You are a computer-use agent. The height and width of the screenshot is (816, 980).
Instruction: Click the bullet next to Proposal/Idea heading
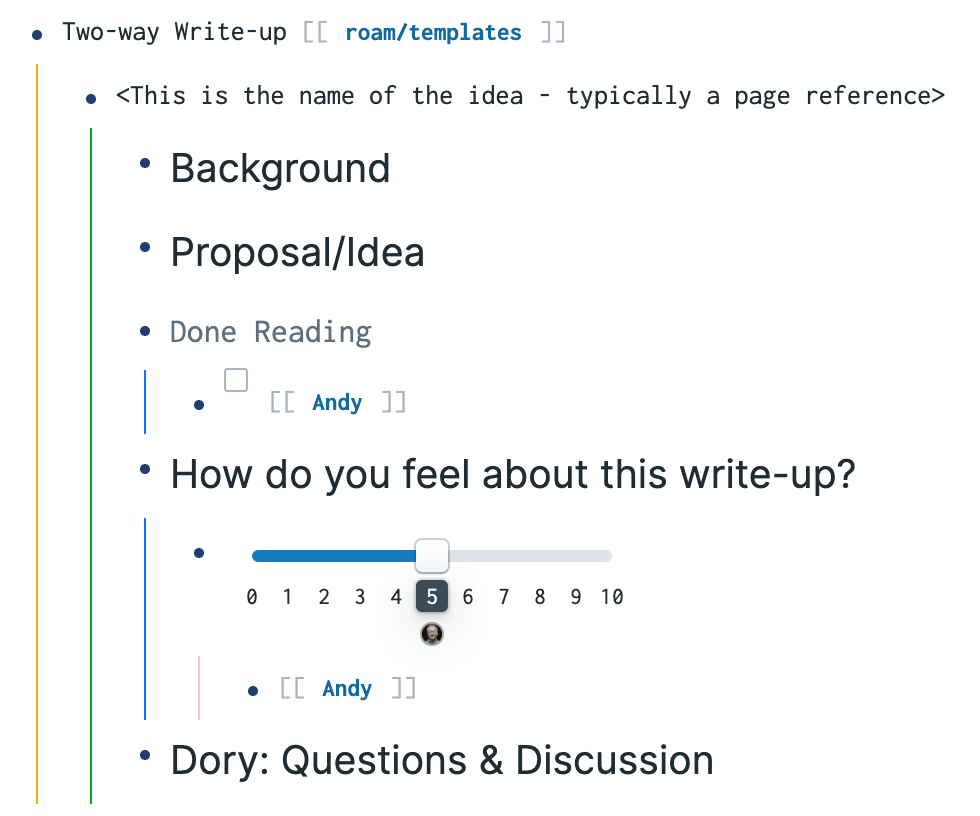(145, 247)
